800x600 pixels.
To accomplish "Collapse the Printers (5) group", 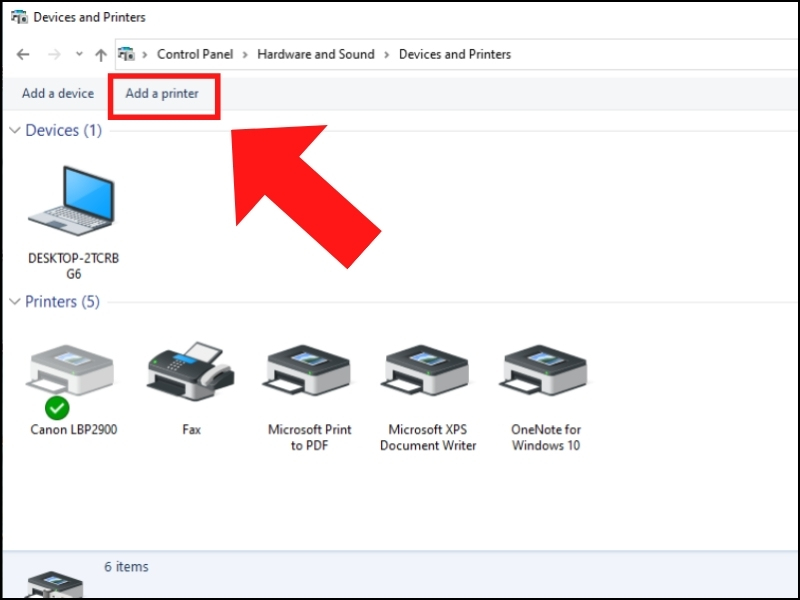I will click(x=15, y=302).
